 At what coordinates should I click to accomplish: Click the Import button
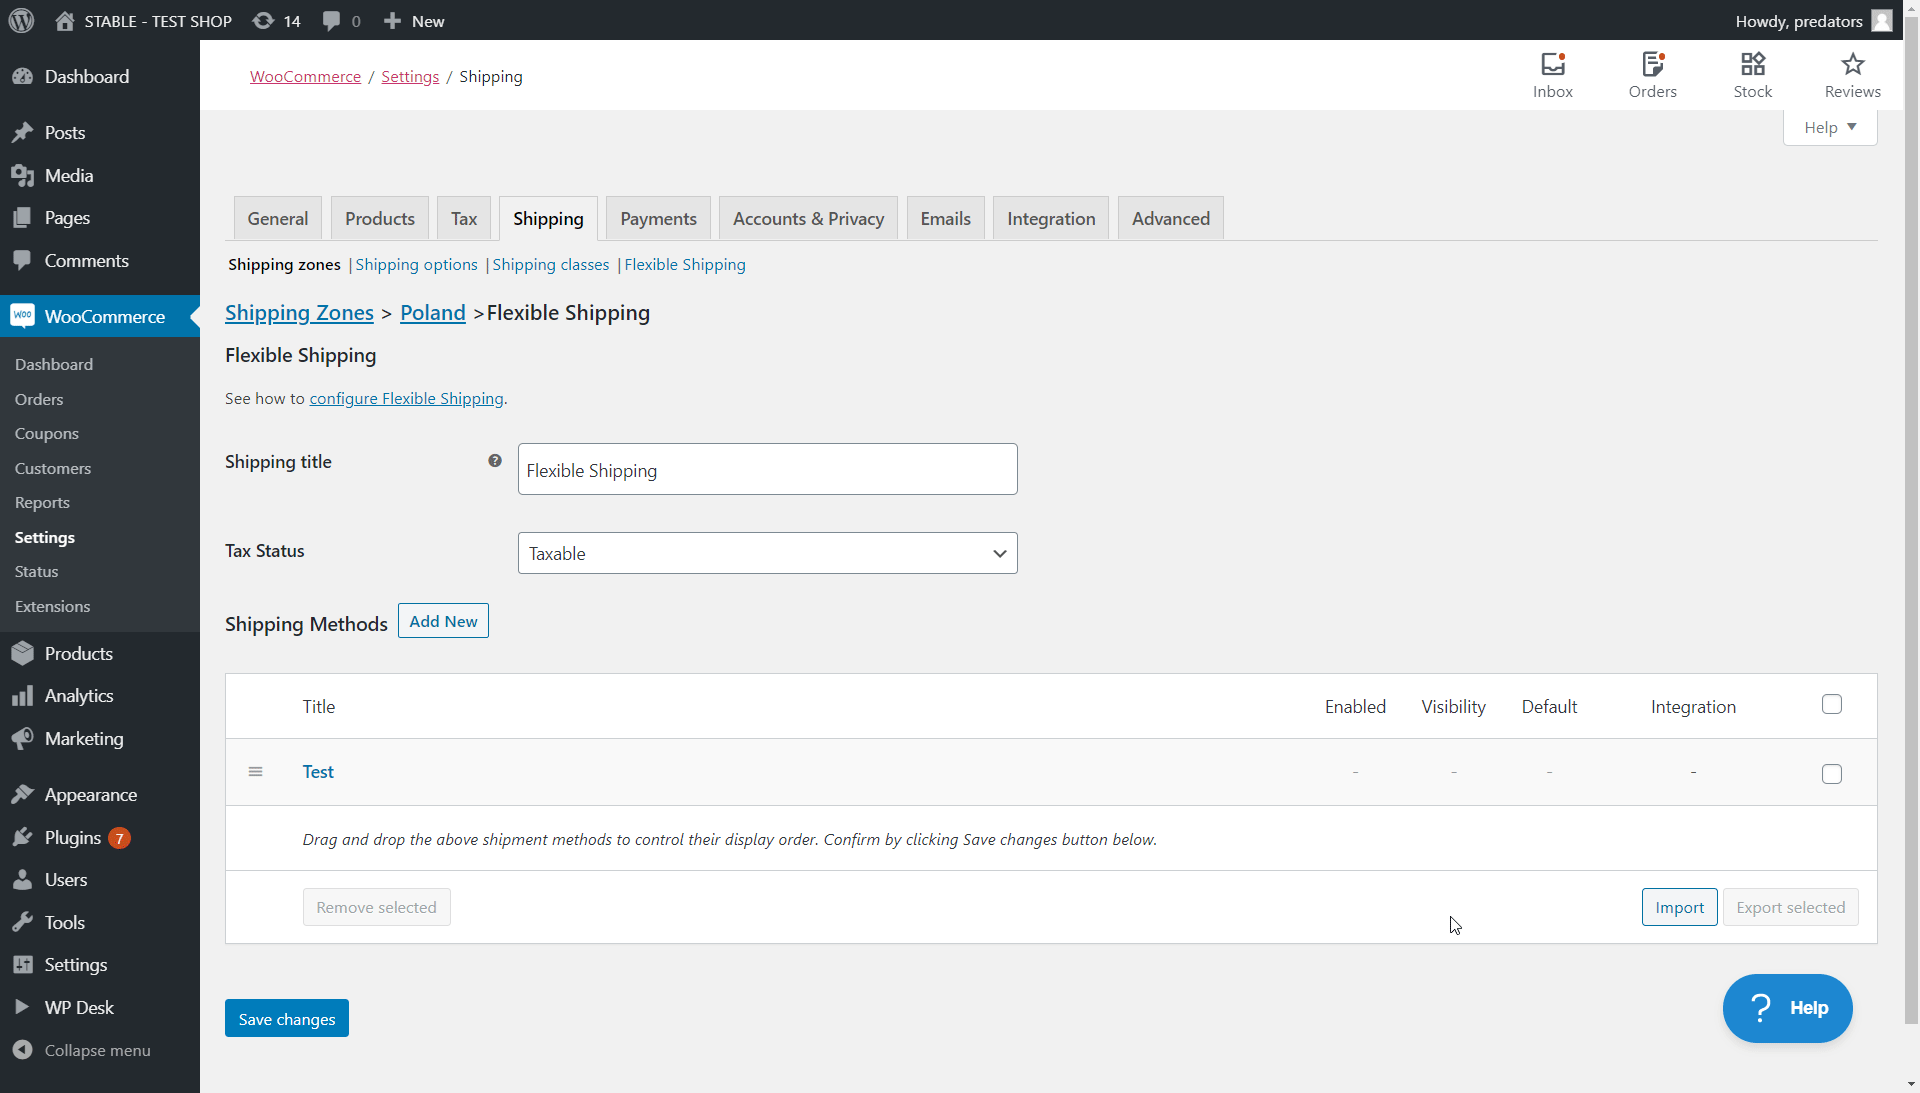click(1679, 908)
